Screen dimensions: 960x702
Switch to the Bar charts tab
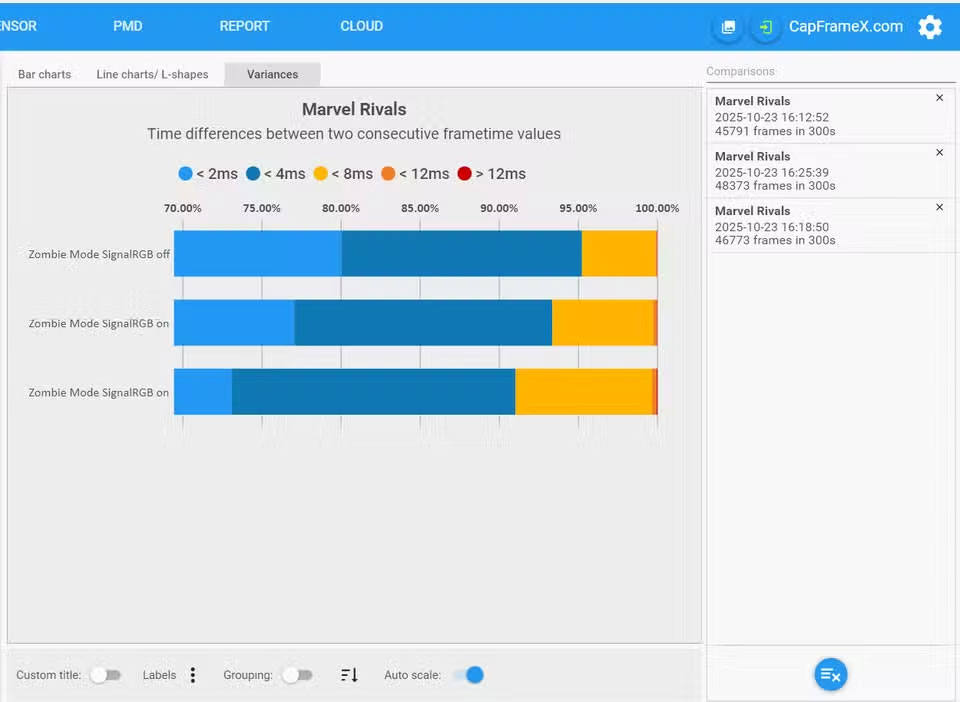(x=45, y=74)
